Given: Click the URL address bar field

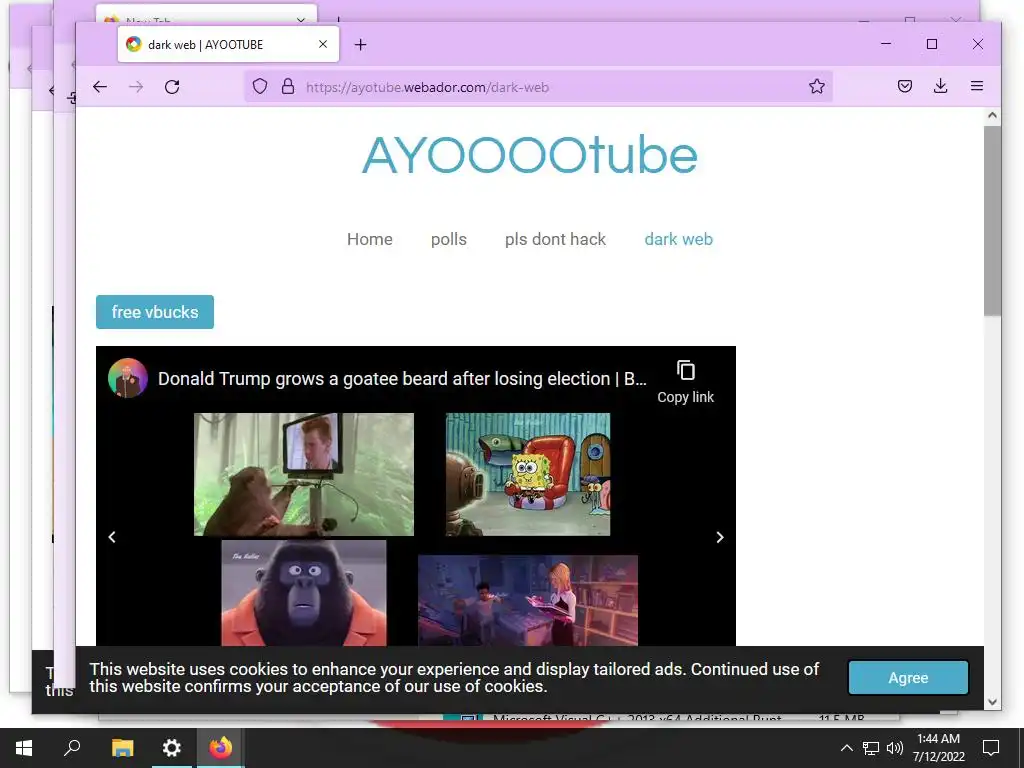Looking at the screenshot, I should click(x=539, y=87).
